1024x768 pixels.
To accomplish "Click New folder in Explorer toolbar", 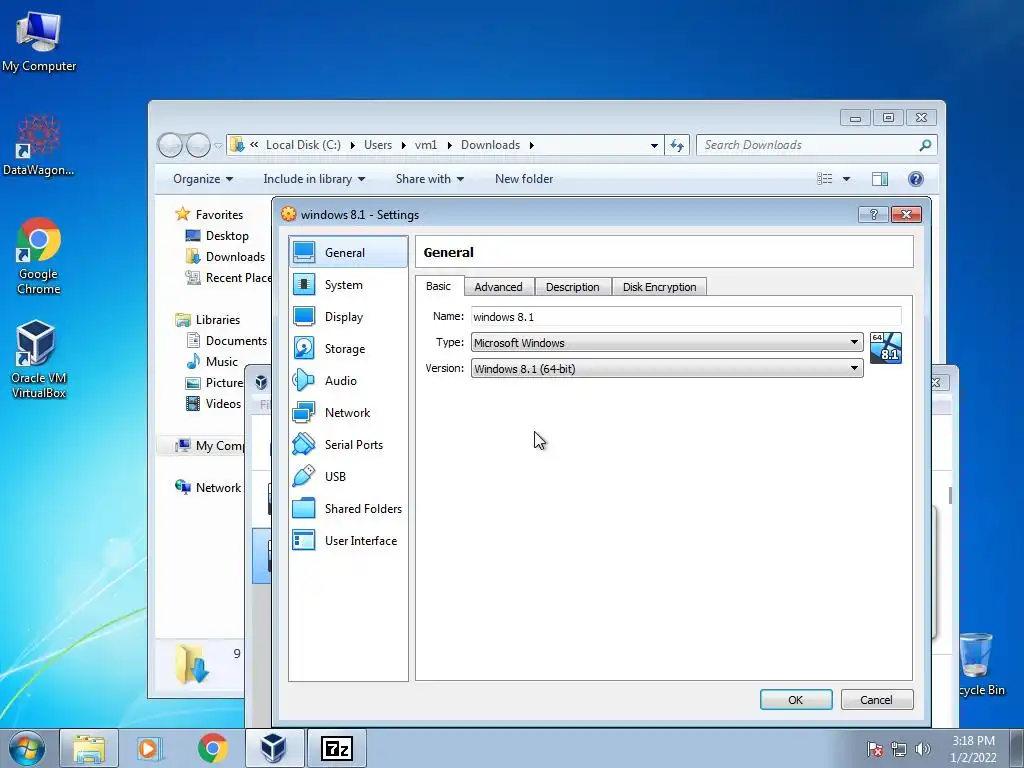I will point(524,179).
